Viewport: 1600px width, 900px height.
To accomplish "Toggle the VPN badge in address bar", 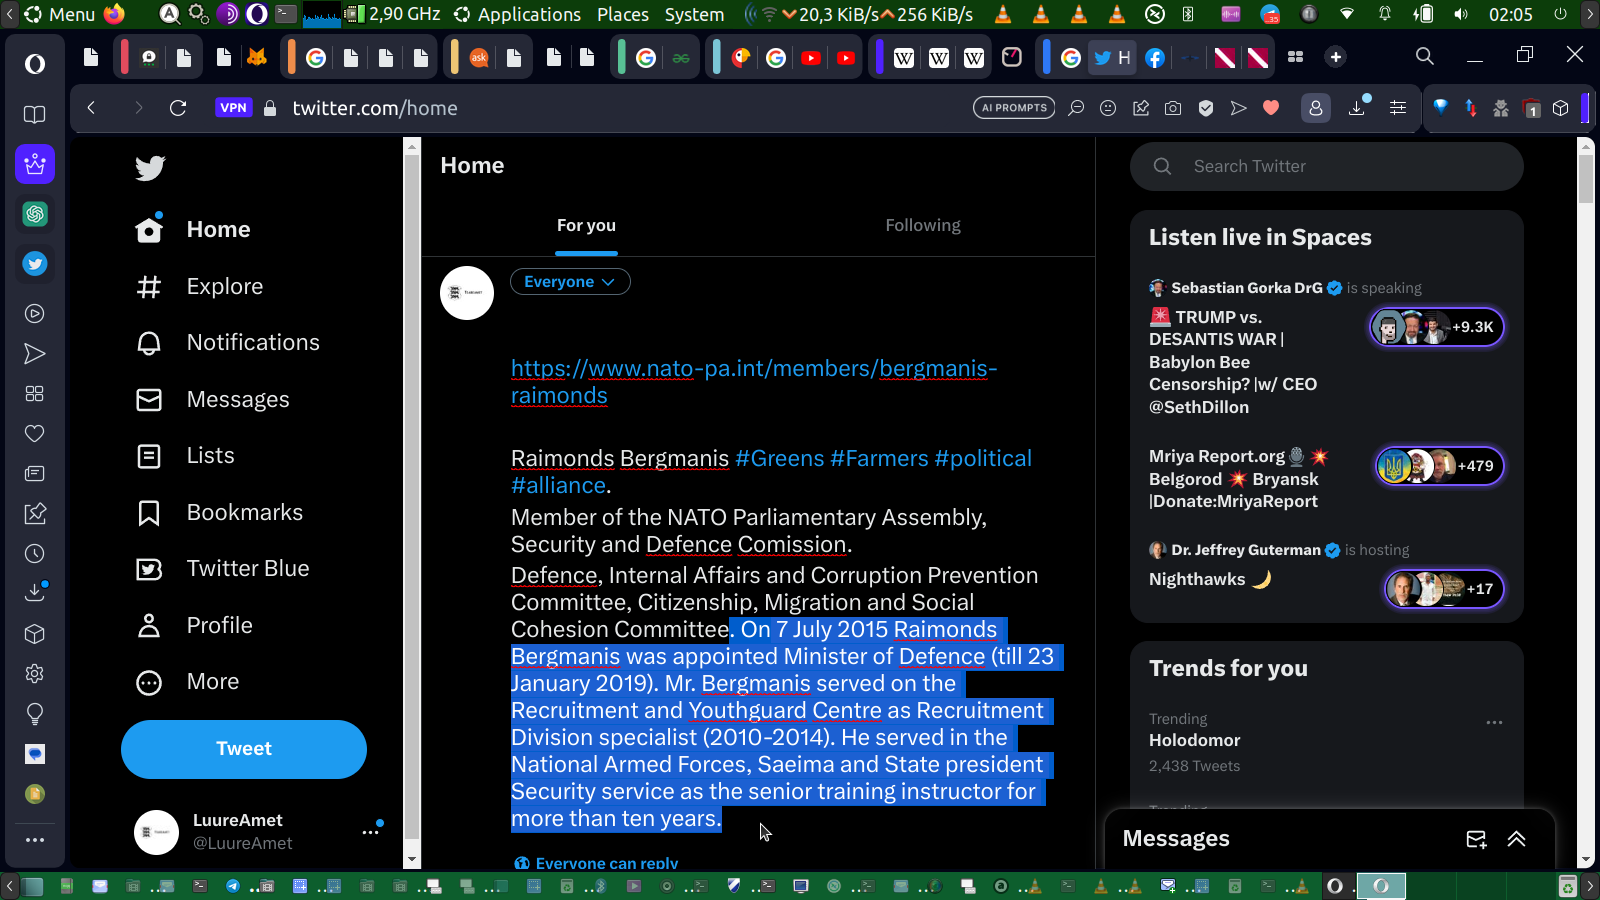I will (233, 108).
